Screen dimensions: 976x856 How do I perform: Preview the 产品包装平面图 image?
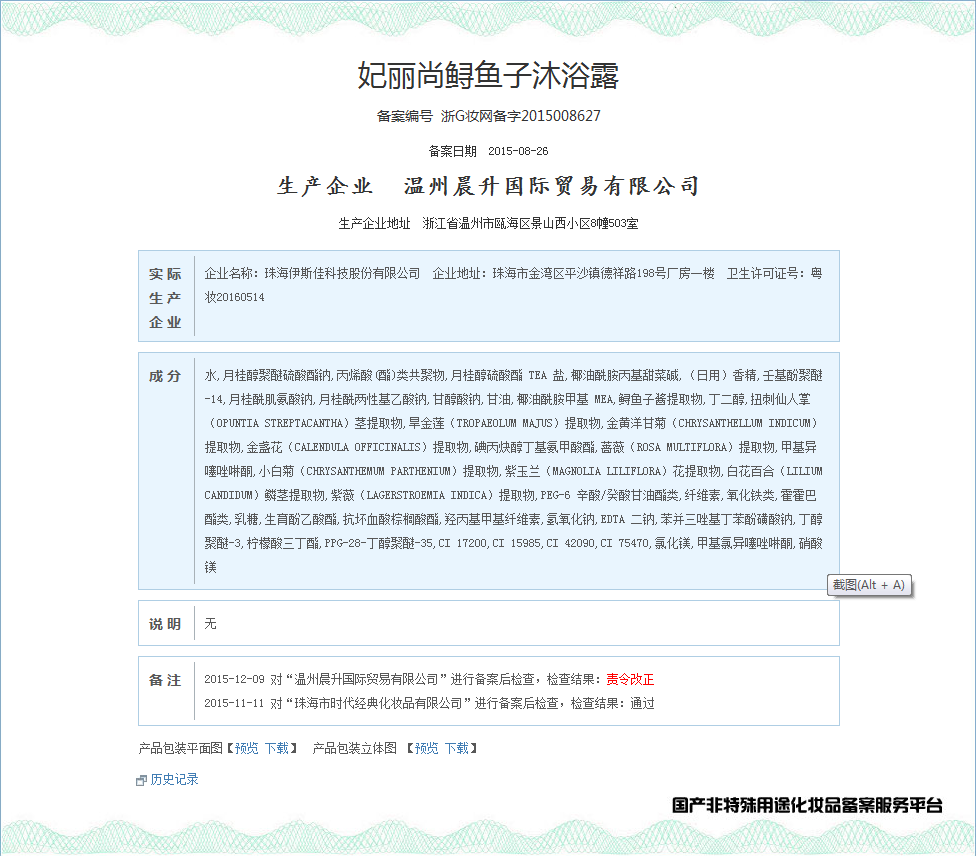click(246, 748)
